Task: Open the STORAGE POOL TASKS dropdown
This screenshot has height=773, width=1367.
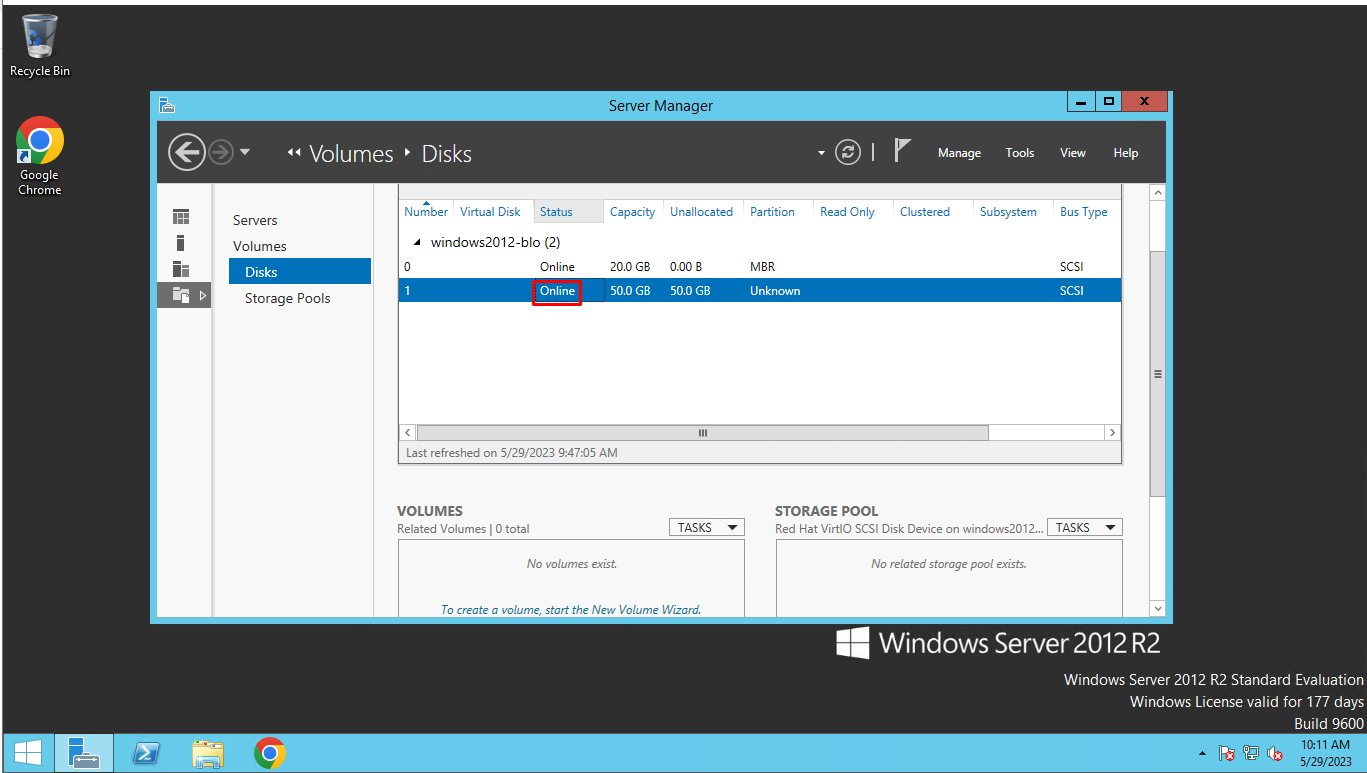Action: 1085,527
